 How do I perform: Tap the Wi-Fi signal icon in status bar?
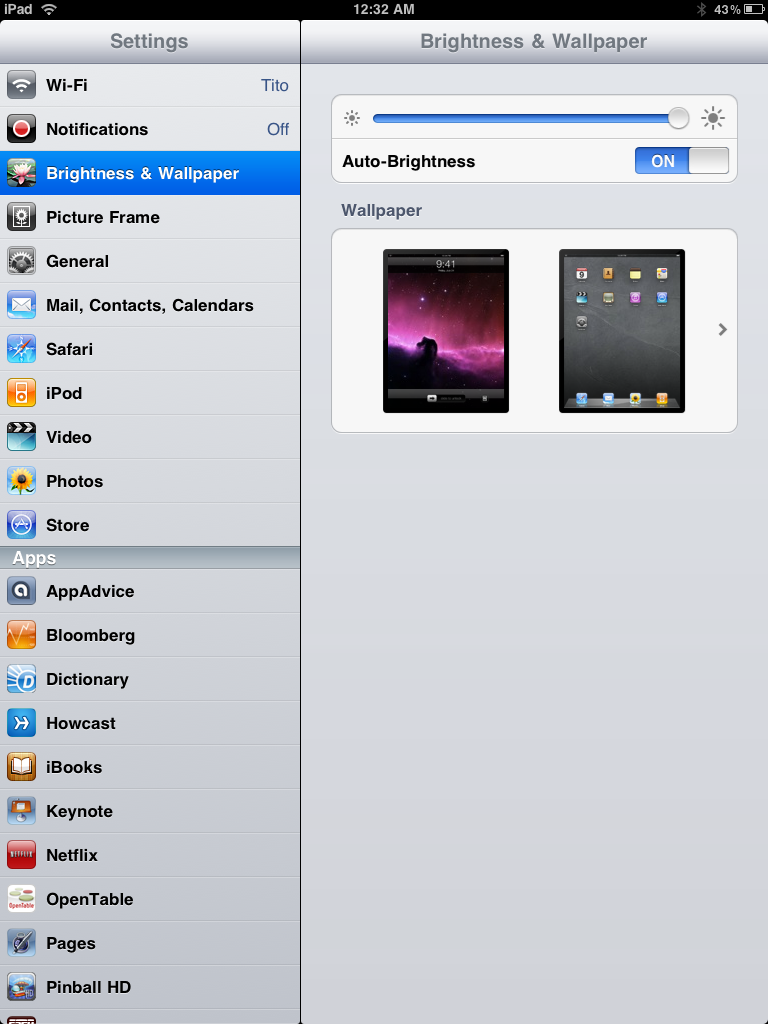48,9
